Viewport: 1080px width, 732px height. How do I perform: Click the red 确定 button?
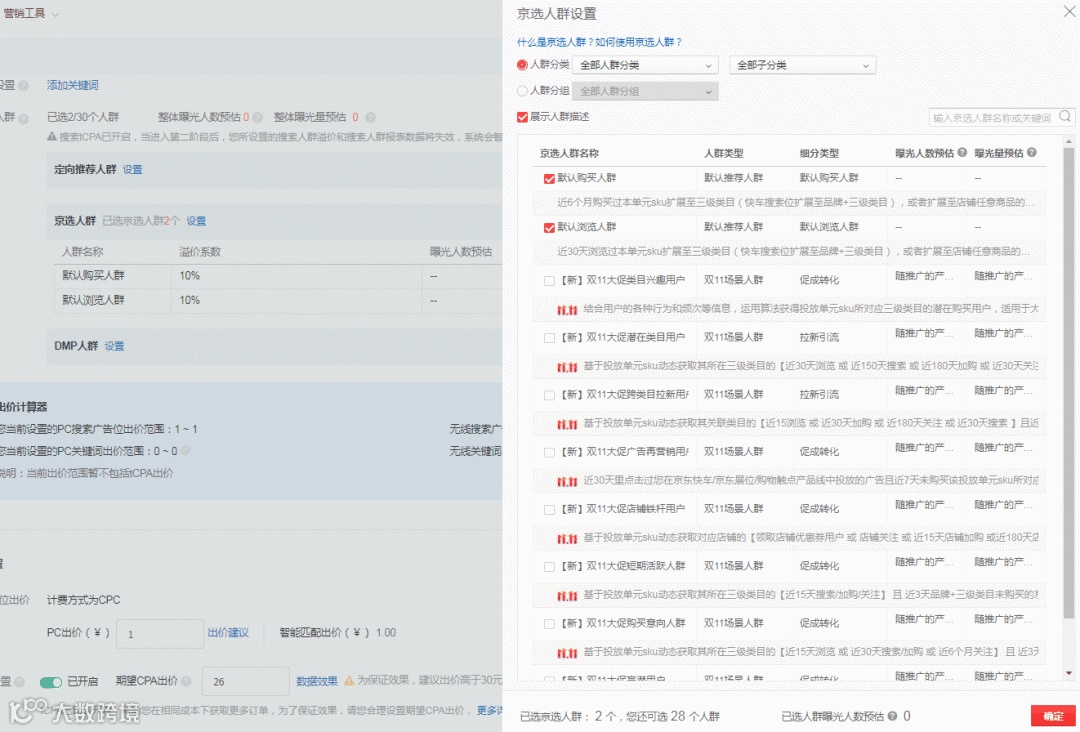[1053, 716]
